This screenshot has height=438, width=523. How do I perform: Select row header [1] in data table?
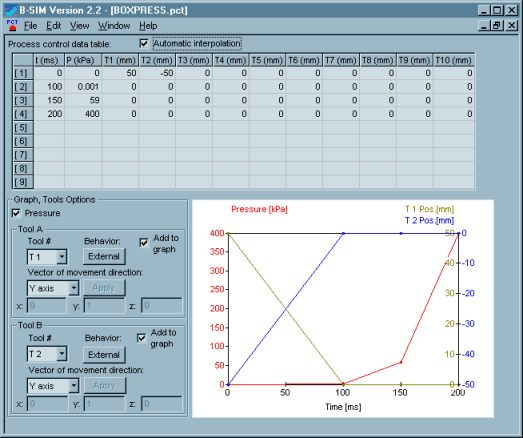(22, 73)
